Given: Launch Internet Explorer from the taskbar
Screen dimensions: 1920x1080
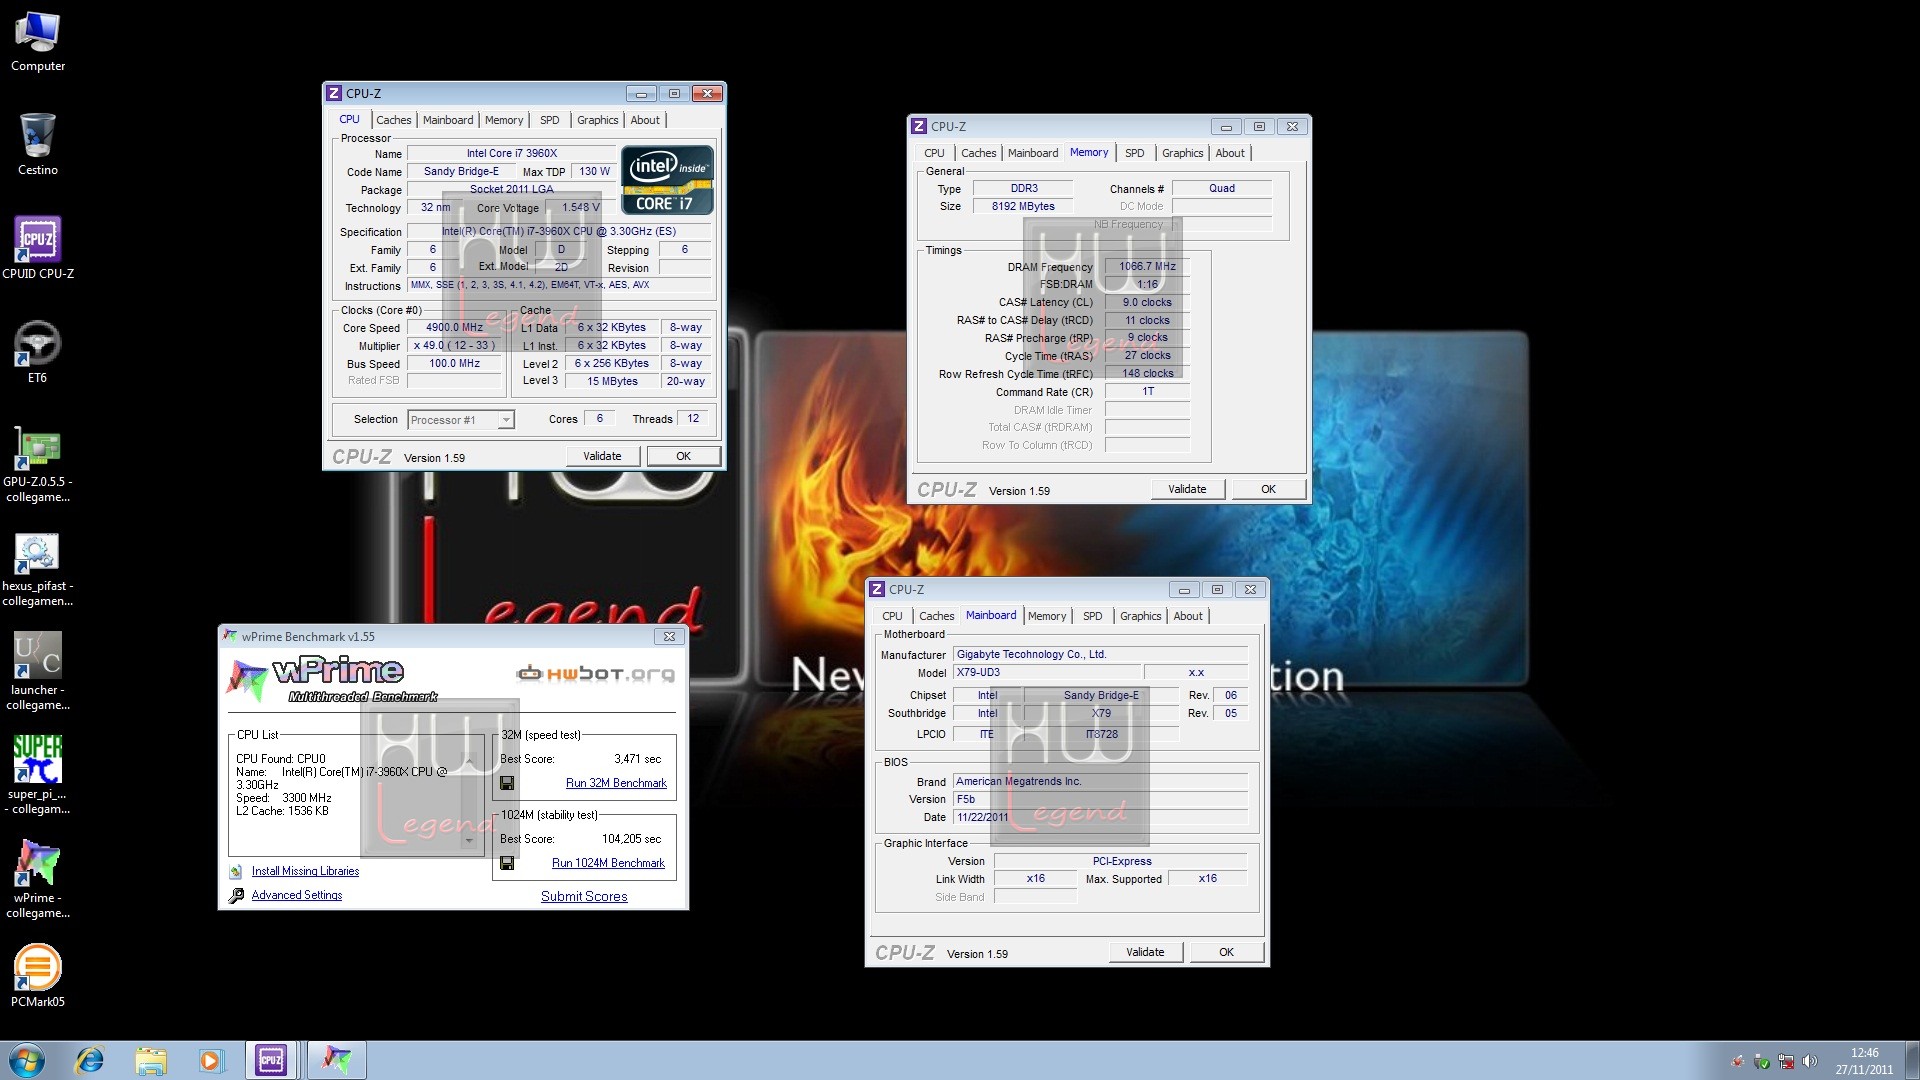Looking at the screenshot, I should click(90, 1060).
